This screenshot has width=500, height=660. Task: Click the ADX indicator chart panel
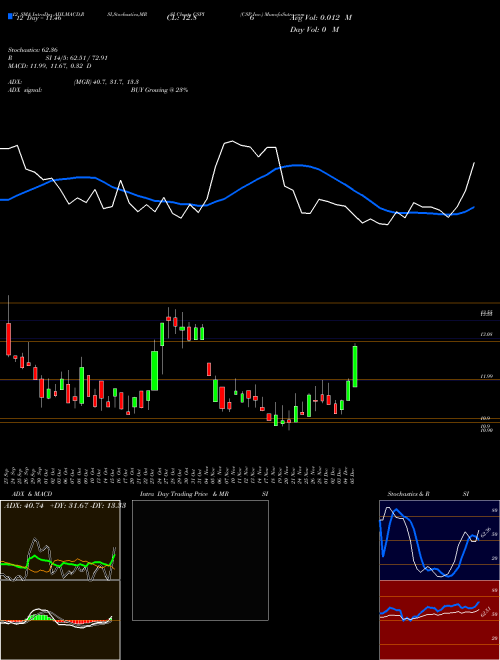click(x=60, y=540)
